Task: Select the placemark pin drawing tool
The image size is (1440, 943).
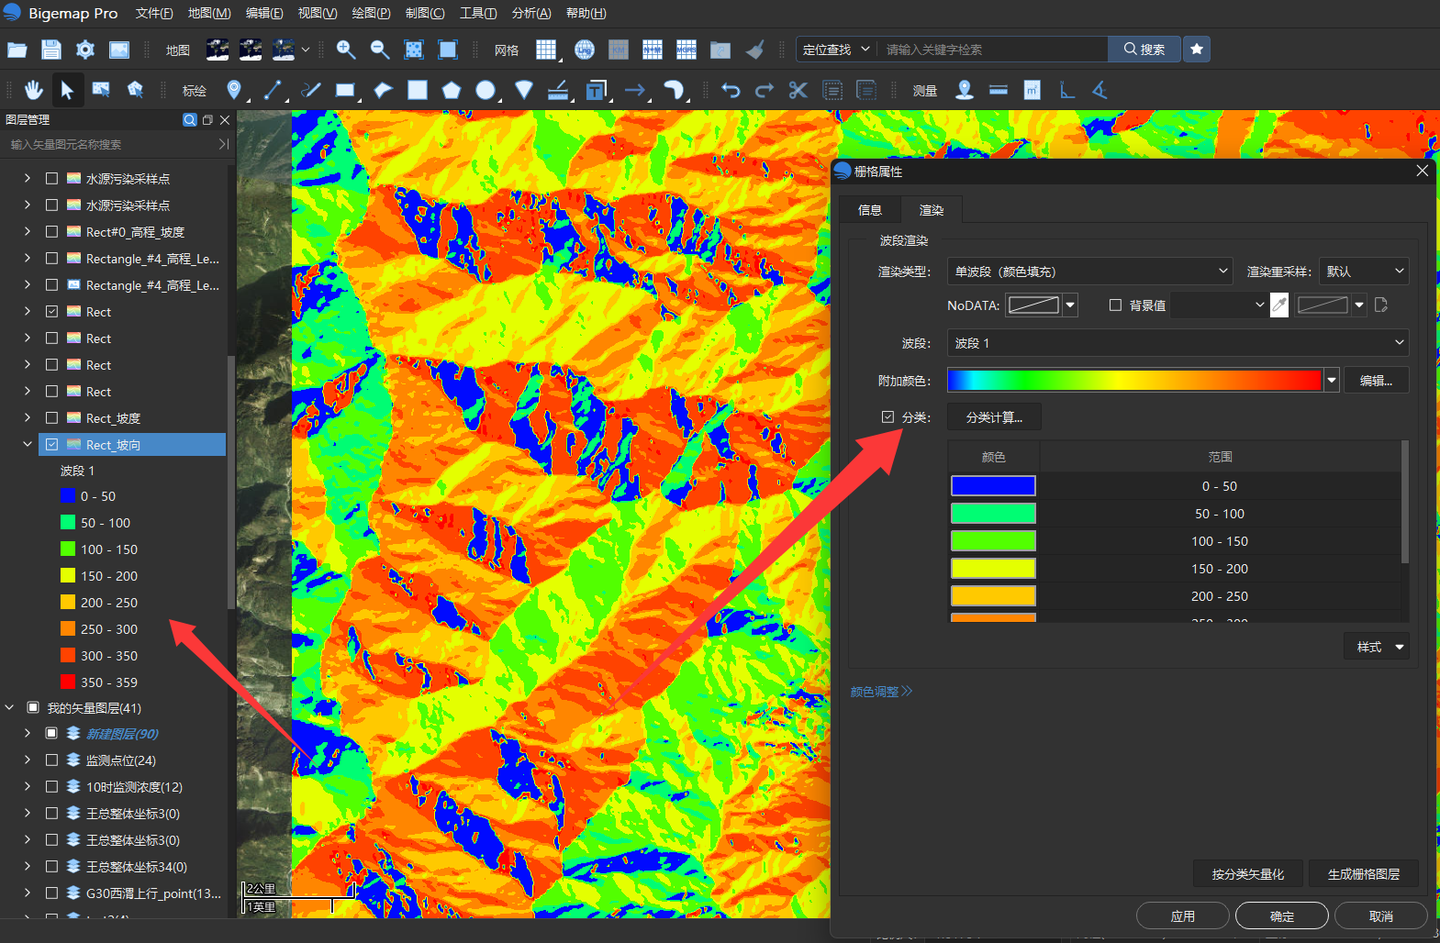Action: [234, 90]
